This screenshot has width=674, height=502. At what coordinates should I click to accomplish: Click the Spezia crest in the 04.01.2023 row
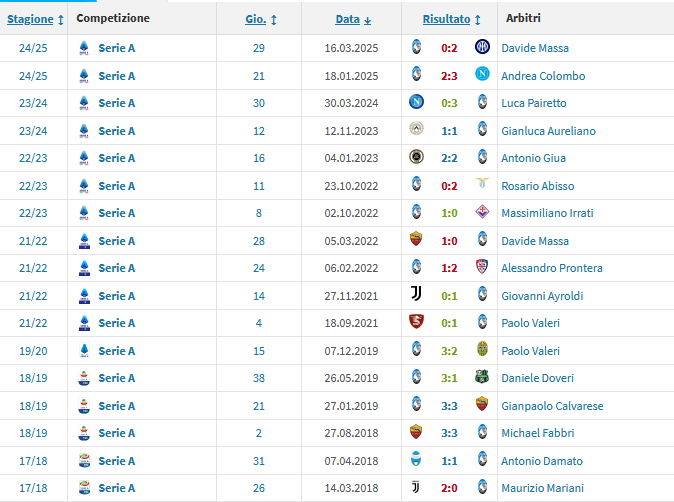pyautogui.click(x=417, y=158)
